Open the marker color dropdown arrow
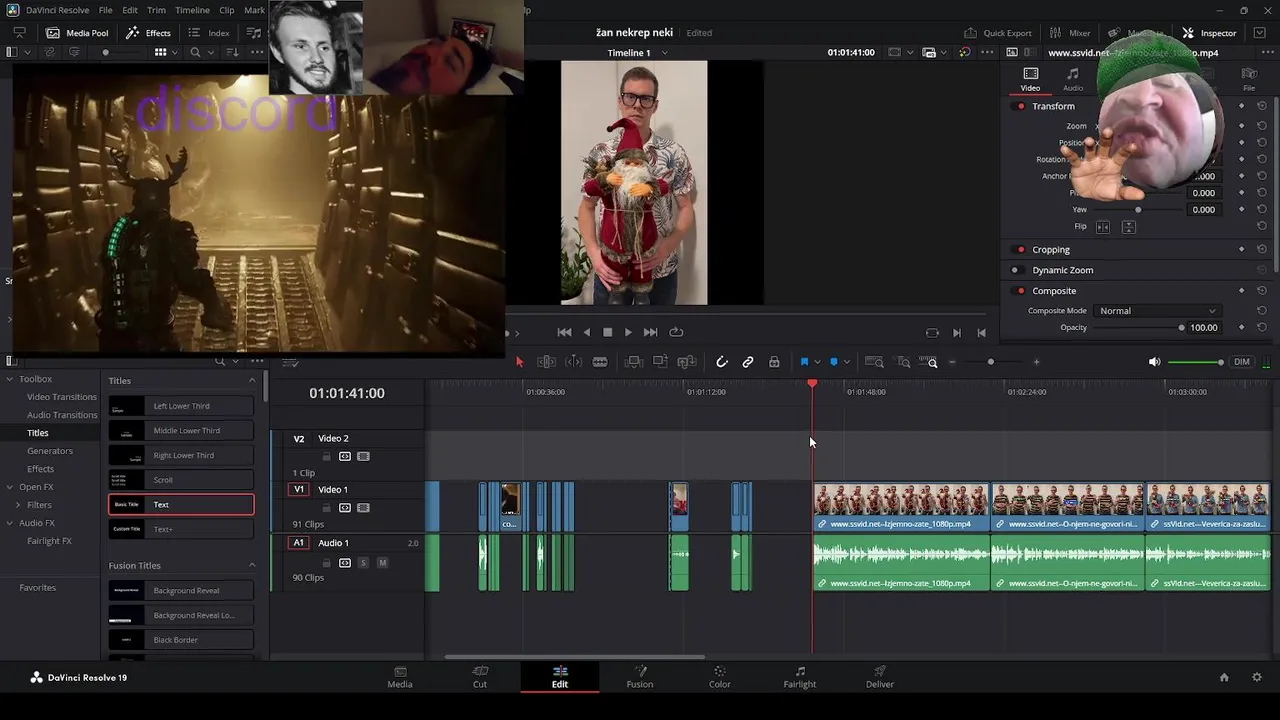The image size is (1280, 720). 847,362
